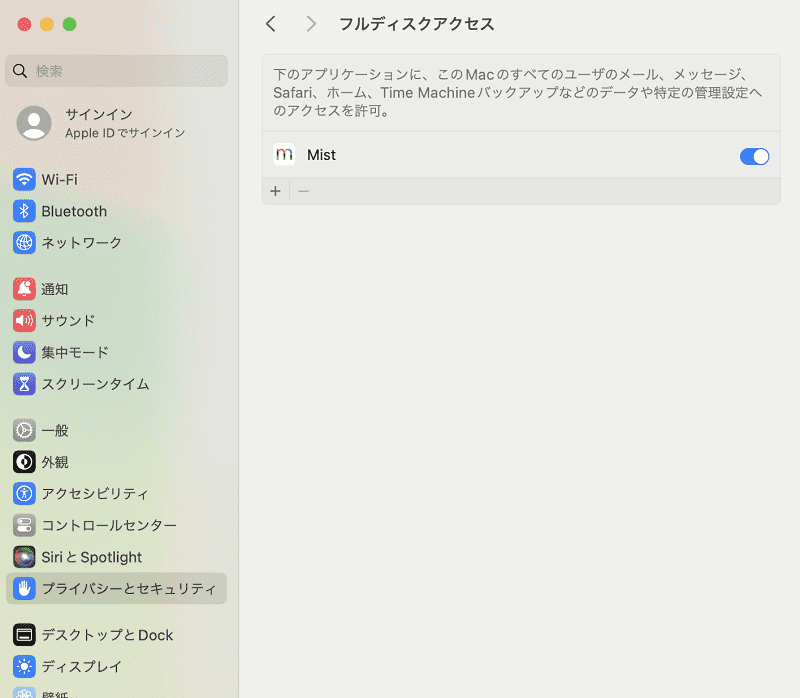
Task: Click the yellow minimize window button
Action: coord(47,24)
